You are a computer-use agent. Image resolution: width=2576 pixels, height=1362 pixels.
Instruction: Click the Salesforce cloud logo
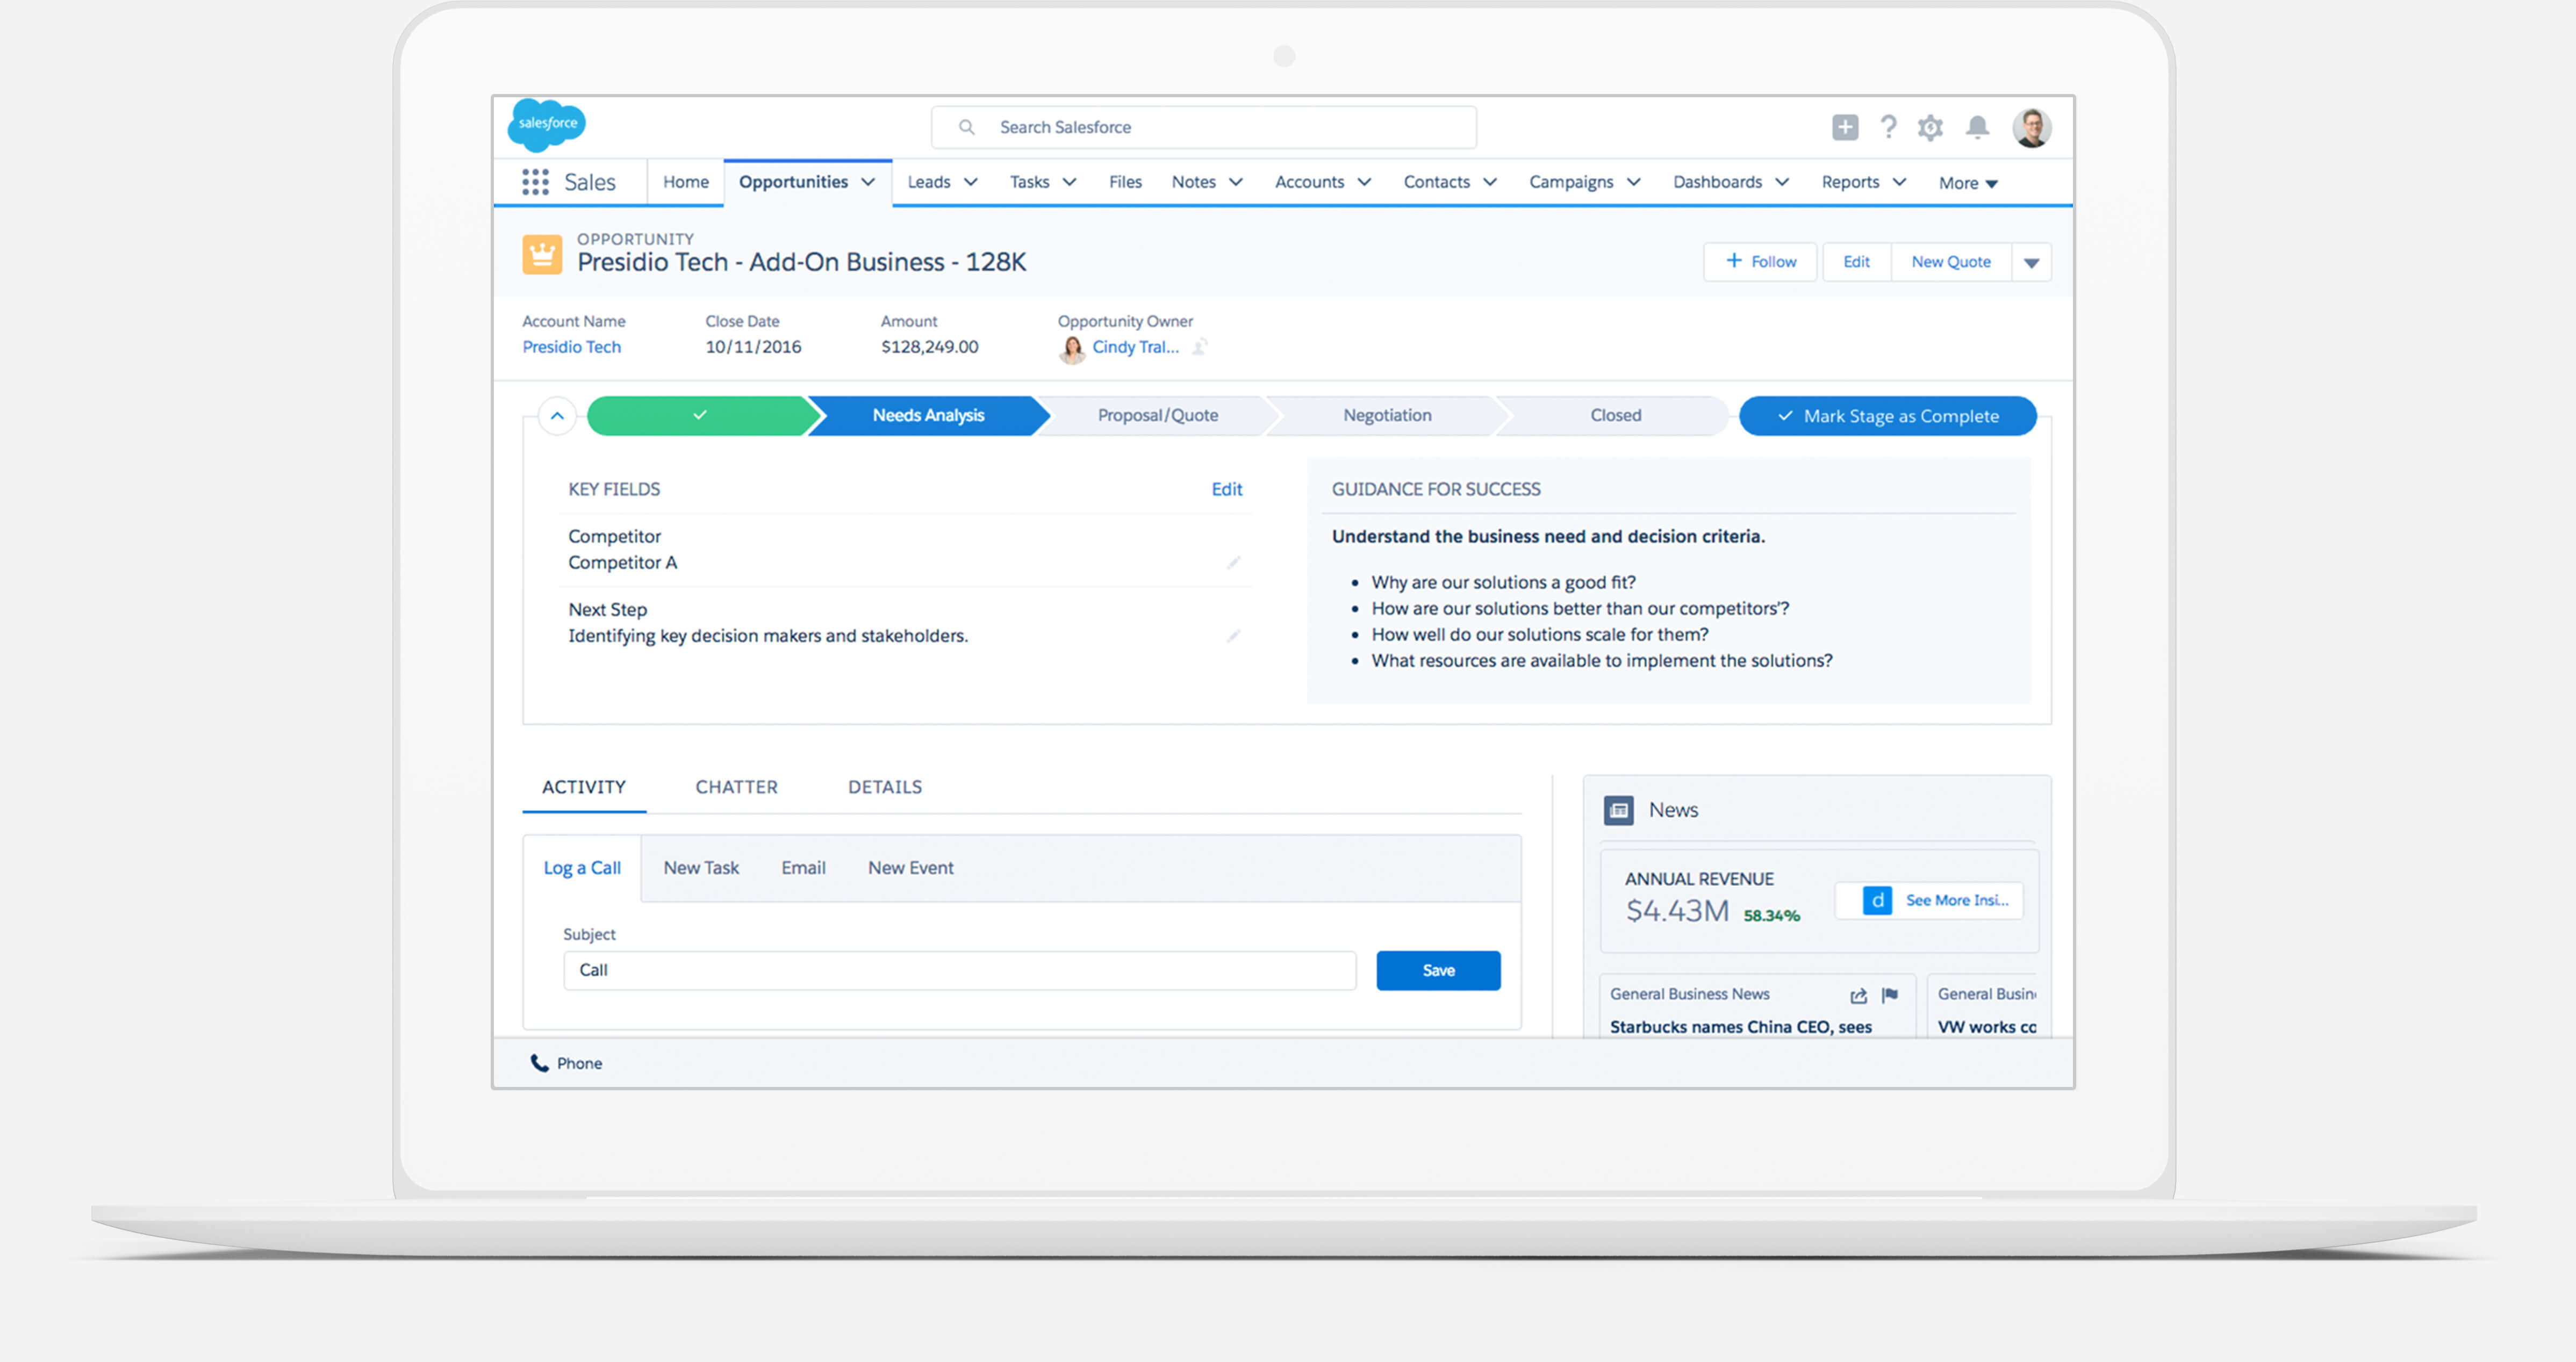pos(546,124)
